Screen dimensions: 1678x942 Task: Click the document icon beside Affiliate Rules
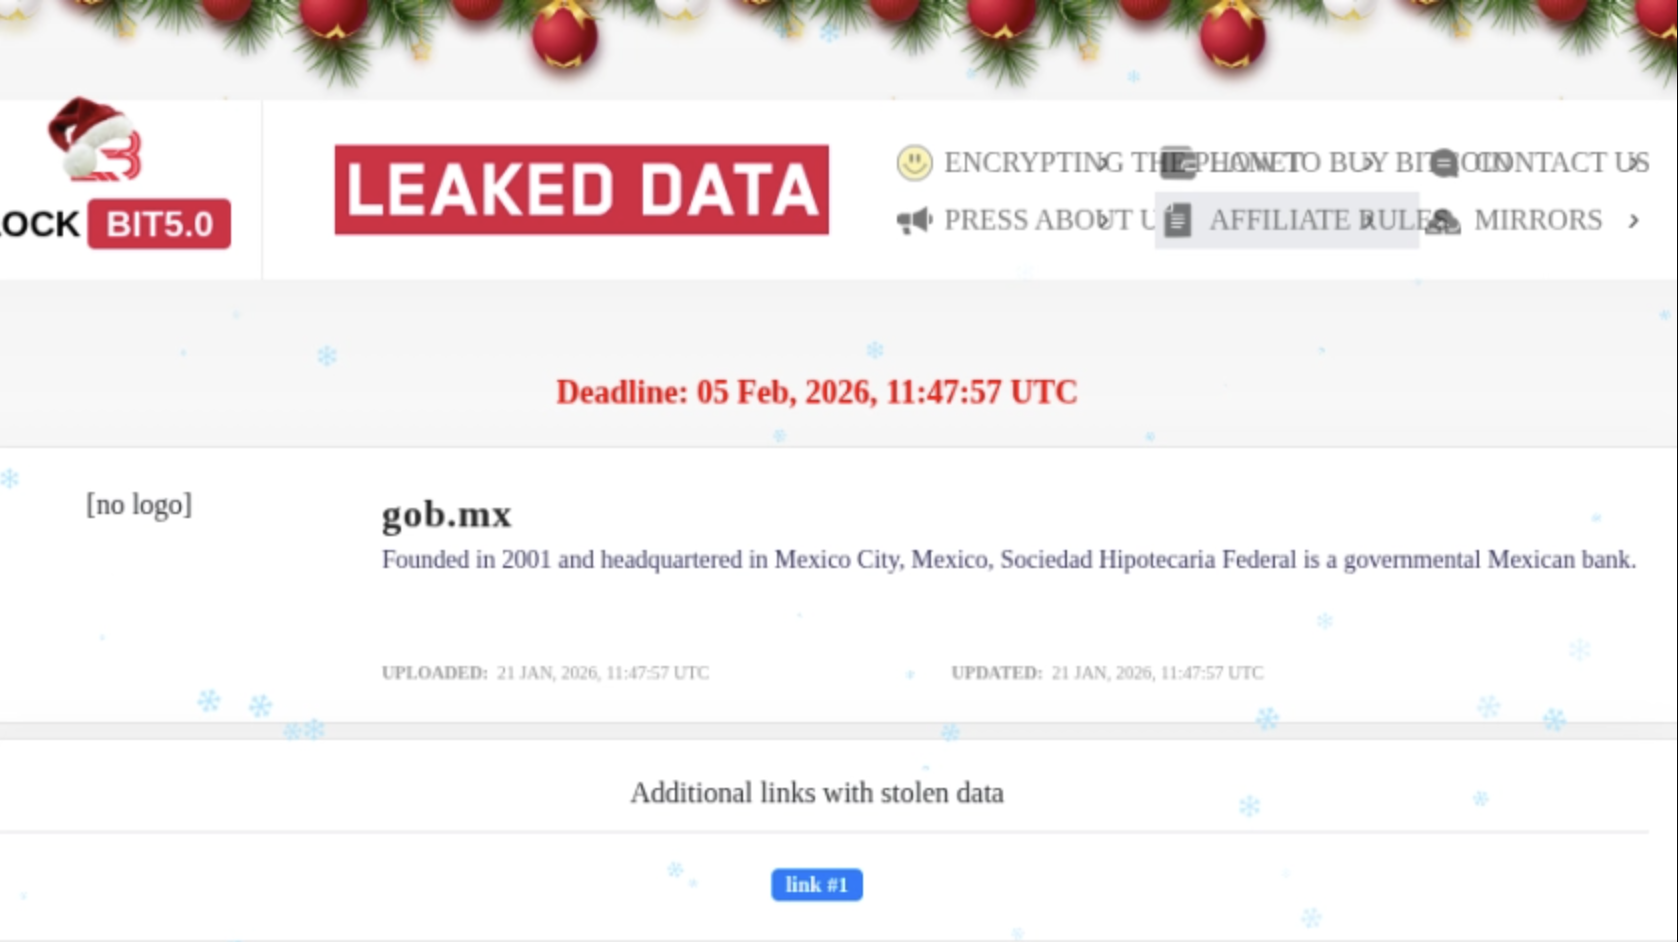coord(1178,220)
